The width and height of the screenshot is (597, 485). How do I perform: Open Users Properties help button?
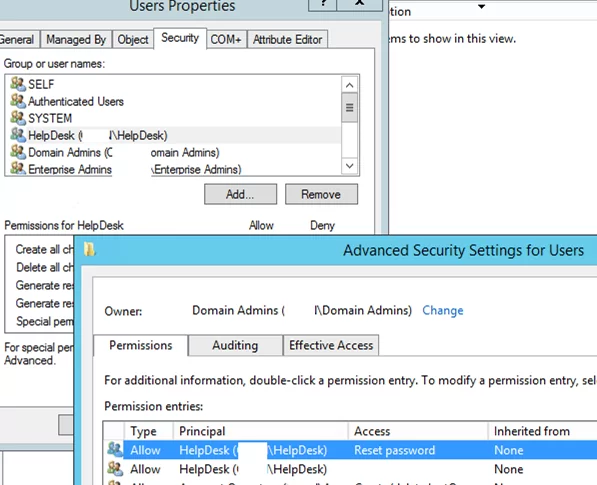(x=322, y=5)
